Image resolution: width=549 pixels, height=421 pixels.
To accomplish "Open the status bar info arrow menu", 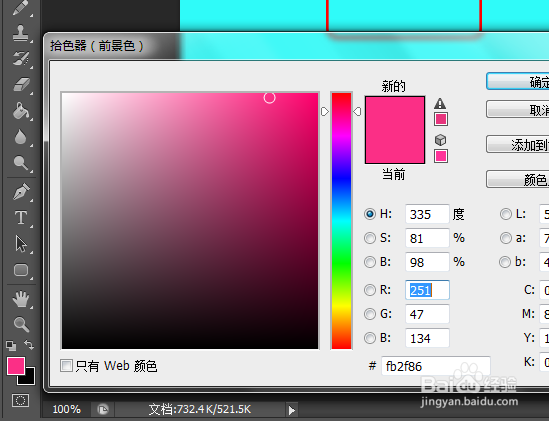I will click(291, 410).
